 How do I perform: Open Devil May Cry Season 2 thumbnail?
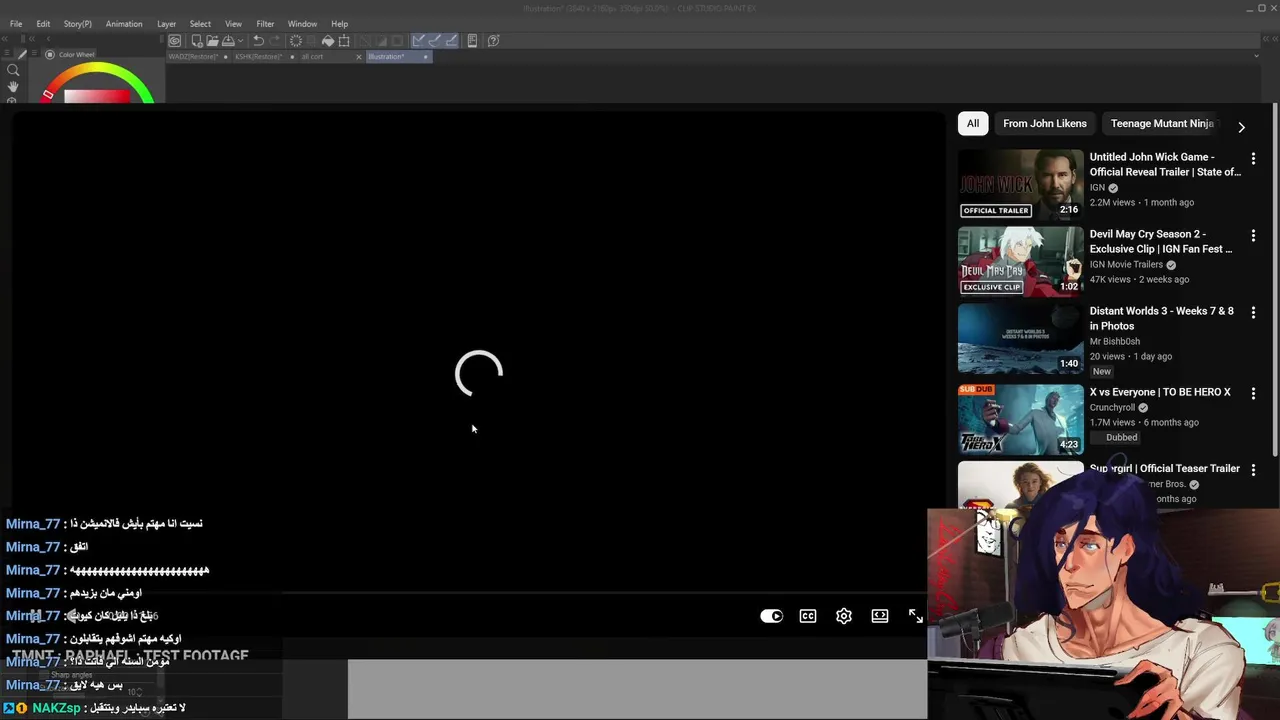coord(1020,261)
